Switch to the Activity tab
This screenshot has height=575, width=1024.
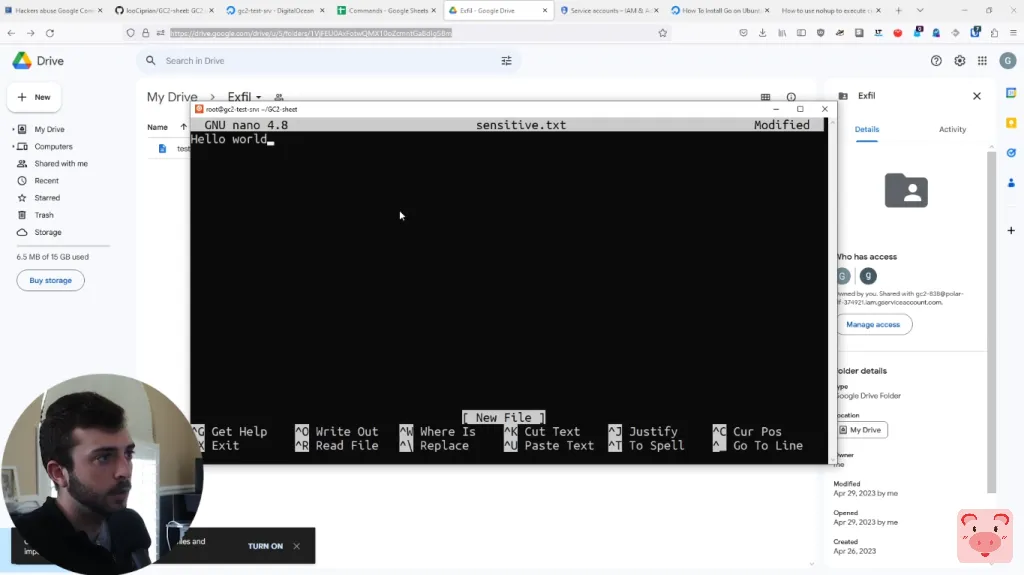point(952,129)
